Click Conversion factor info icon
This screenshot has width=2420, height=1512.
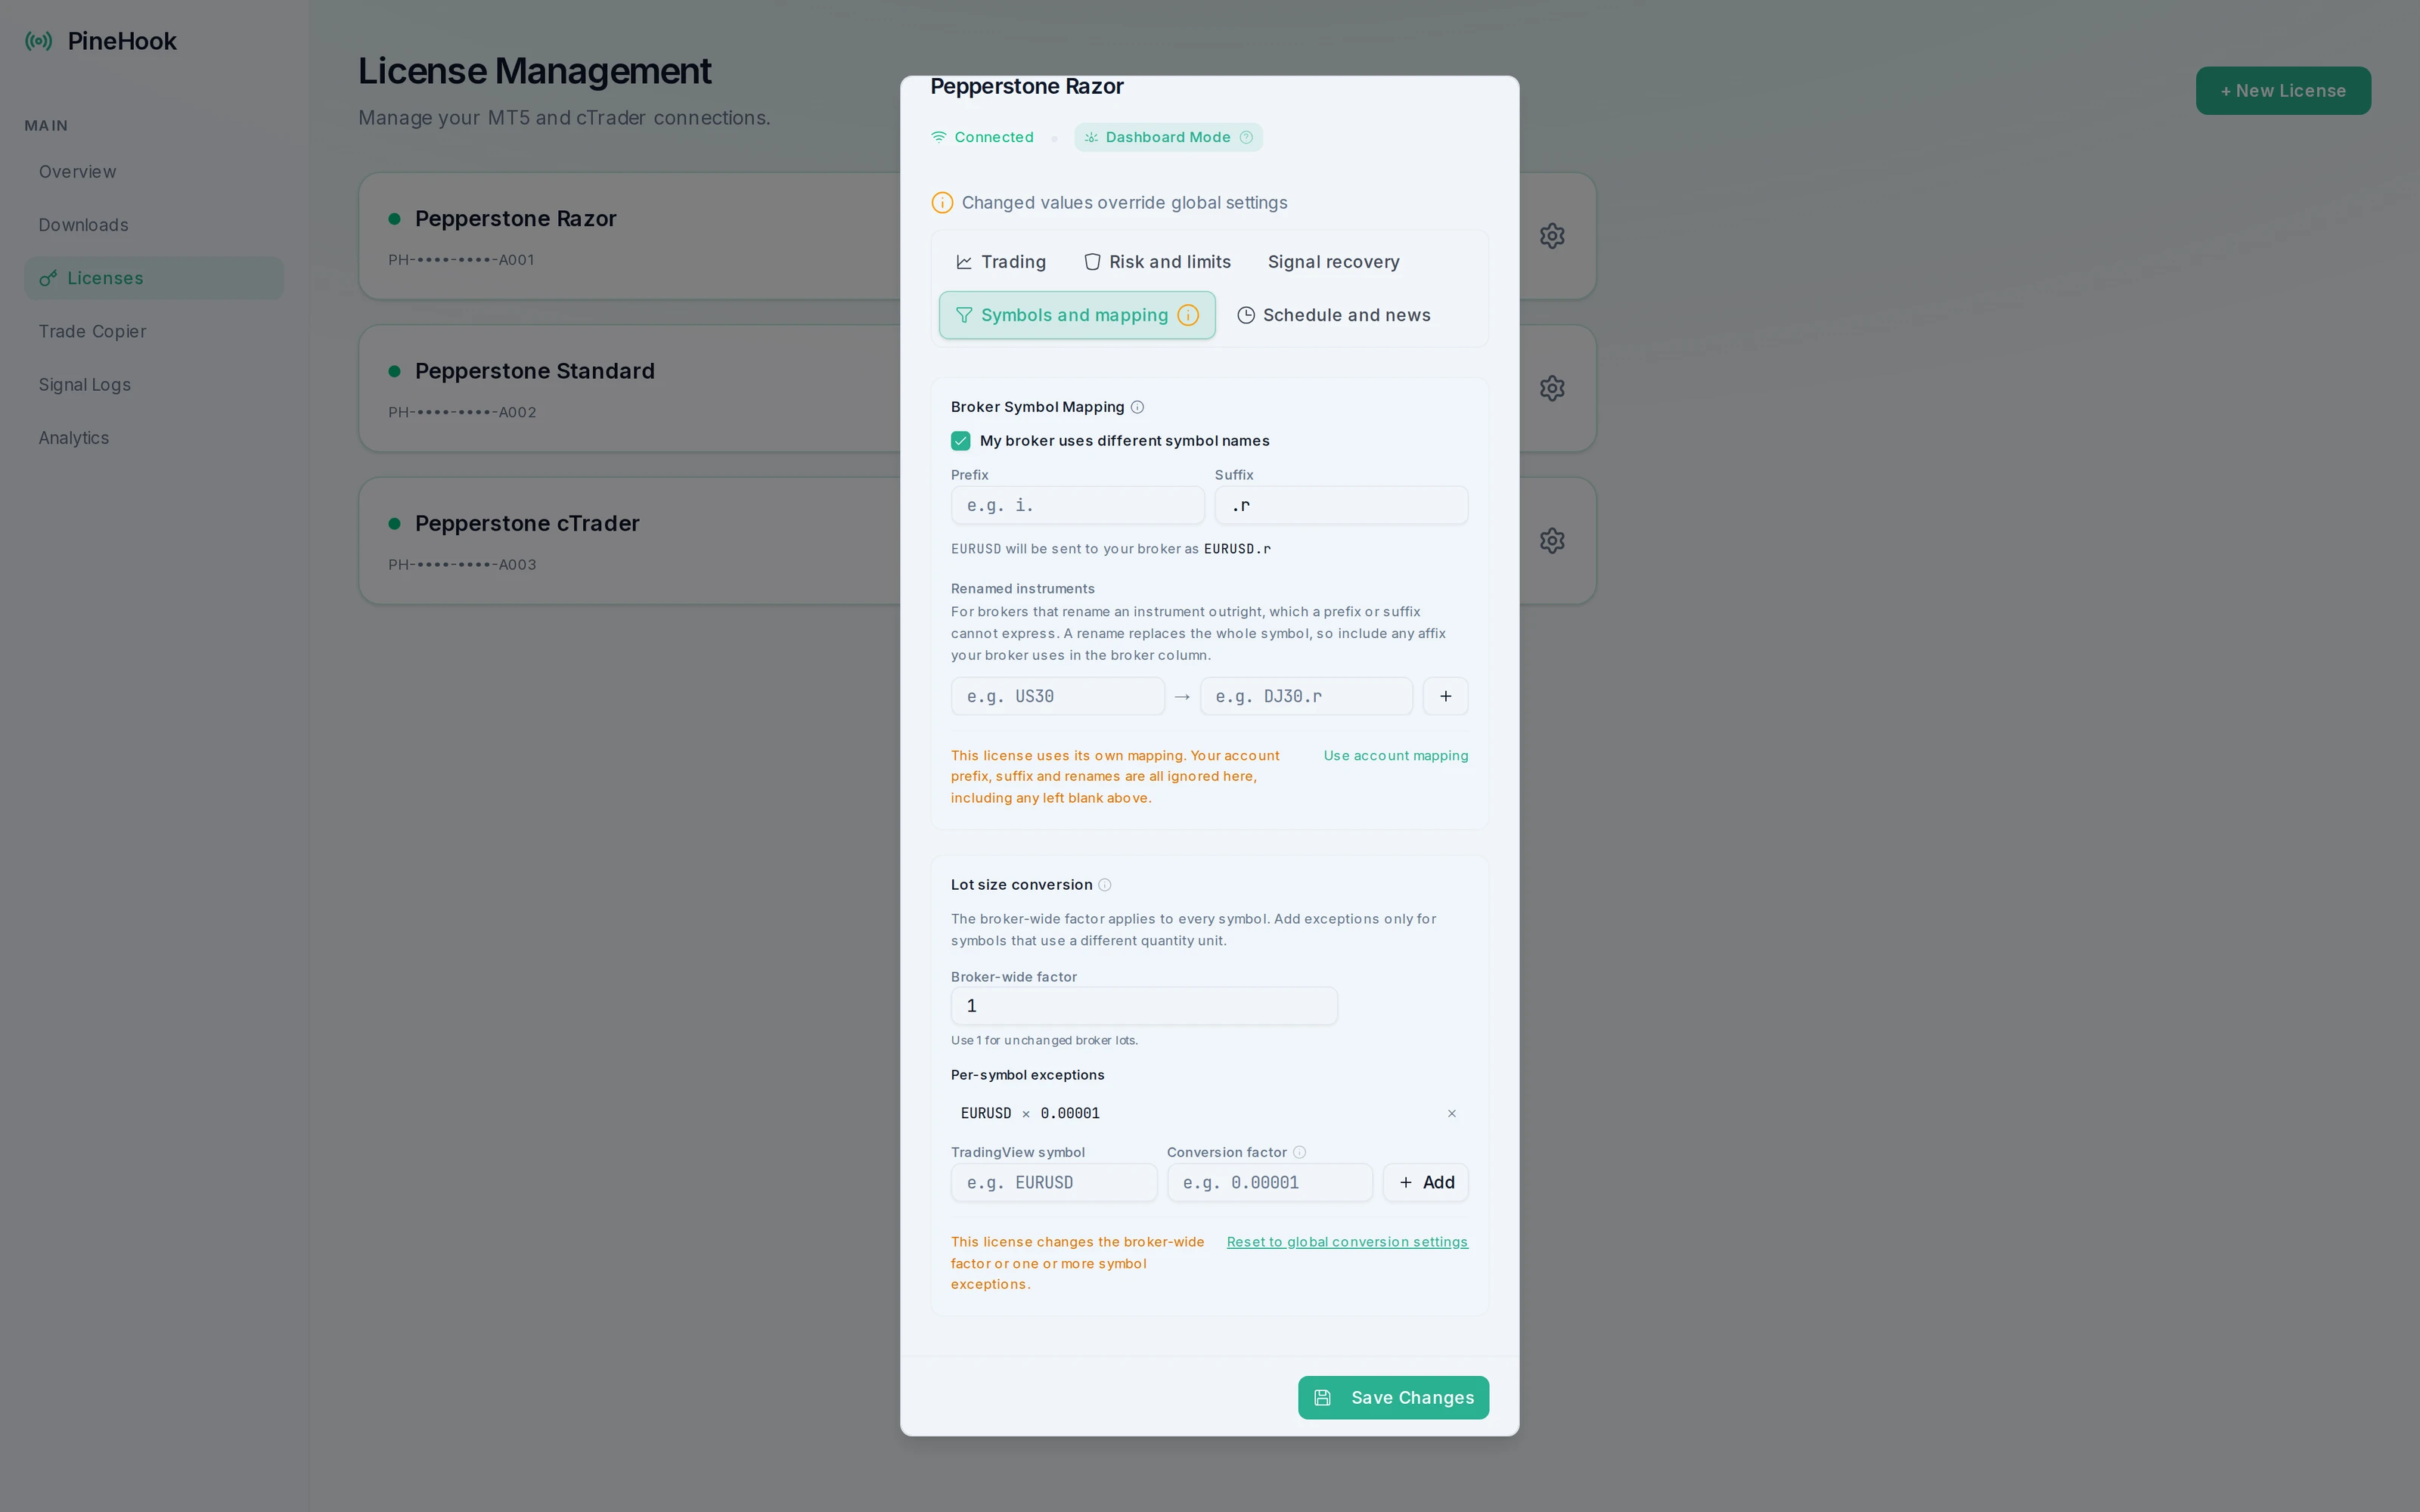pyautogui.click(x=1300, y=1152)
